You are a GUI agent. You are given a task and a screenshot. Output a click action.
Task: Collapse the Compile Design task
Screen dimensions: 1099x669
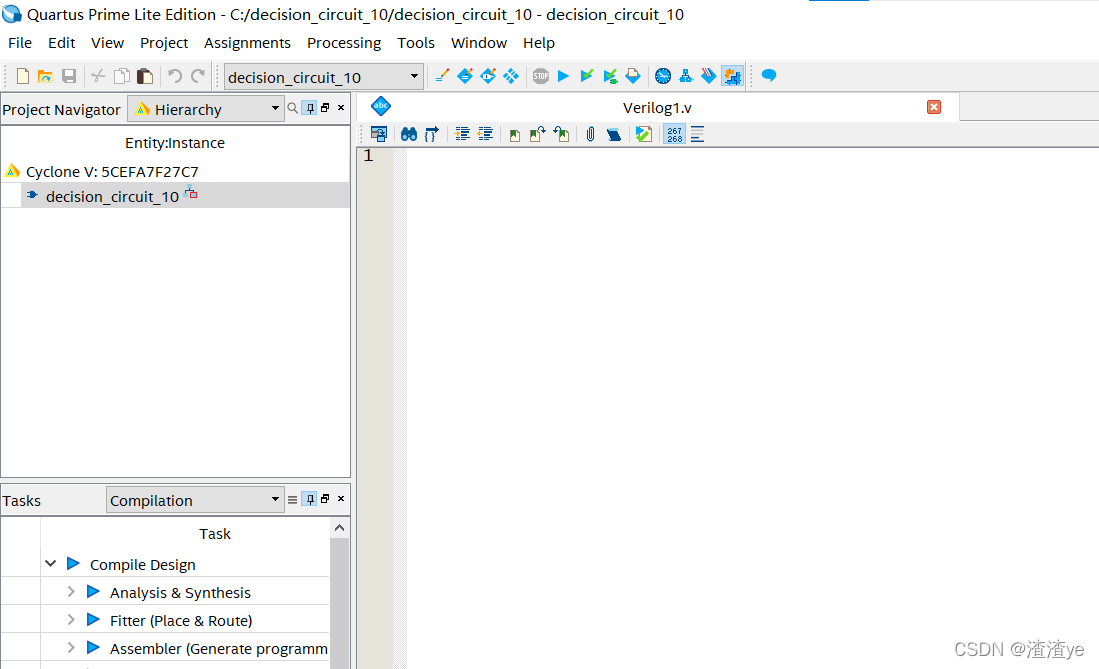[x=50, y=564]
